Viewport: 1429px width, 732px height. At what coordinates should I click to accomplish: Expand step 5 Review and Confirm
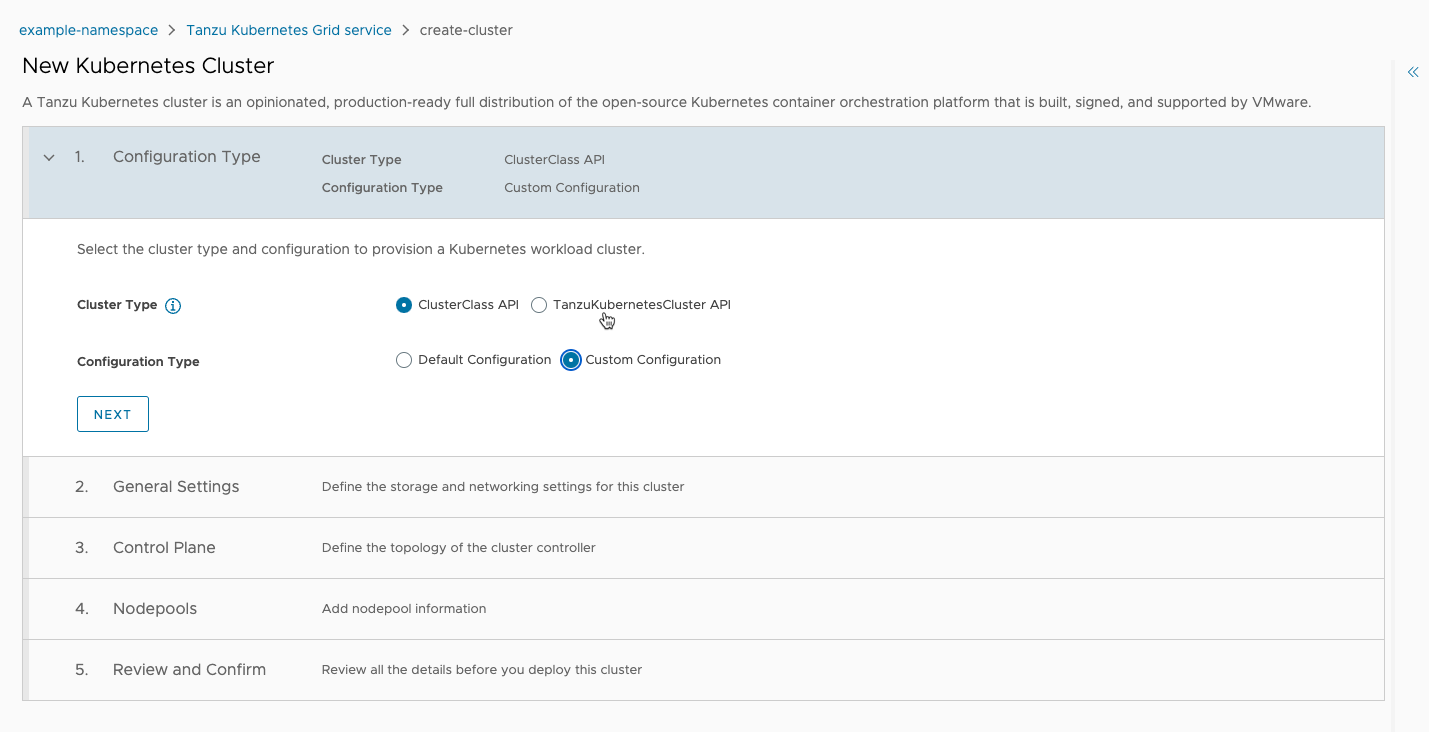(x=704, y=670)
